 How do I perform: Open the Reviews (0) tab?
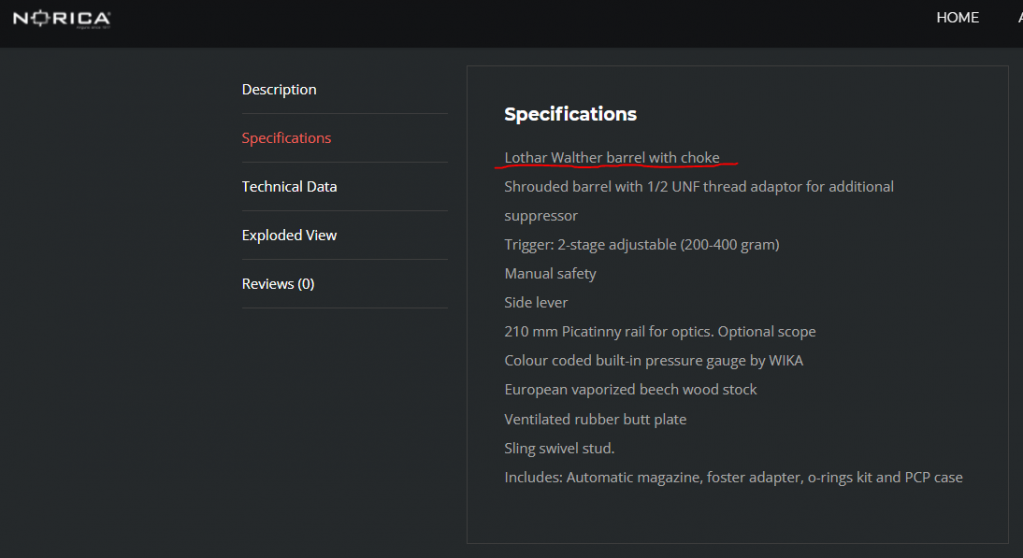pos(279,284)
